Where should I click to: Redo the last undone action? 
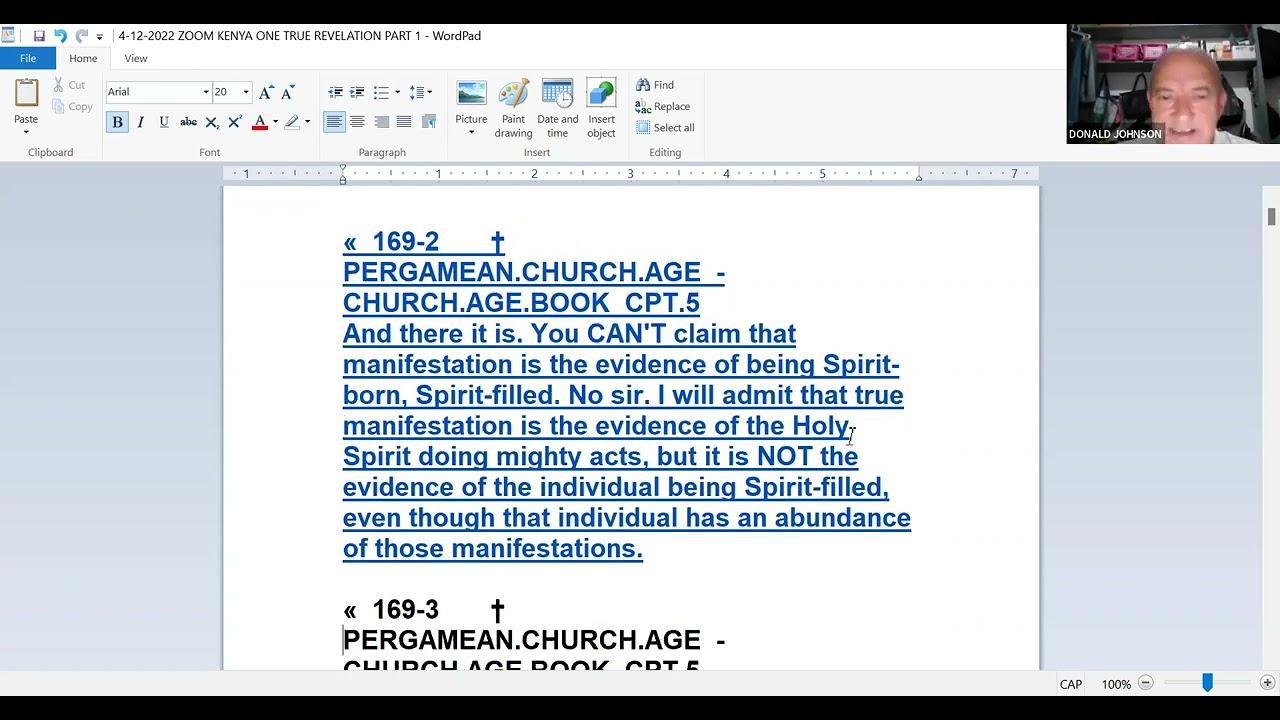tap(81, 36)
